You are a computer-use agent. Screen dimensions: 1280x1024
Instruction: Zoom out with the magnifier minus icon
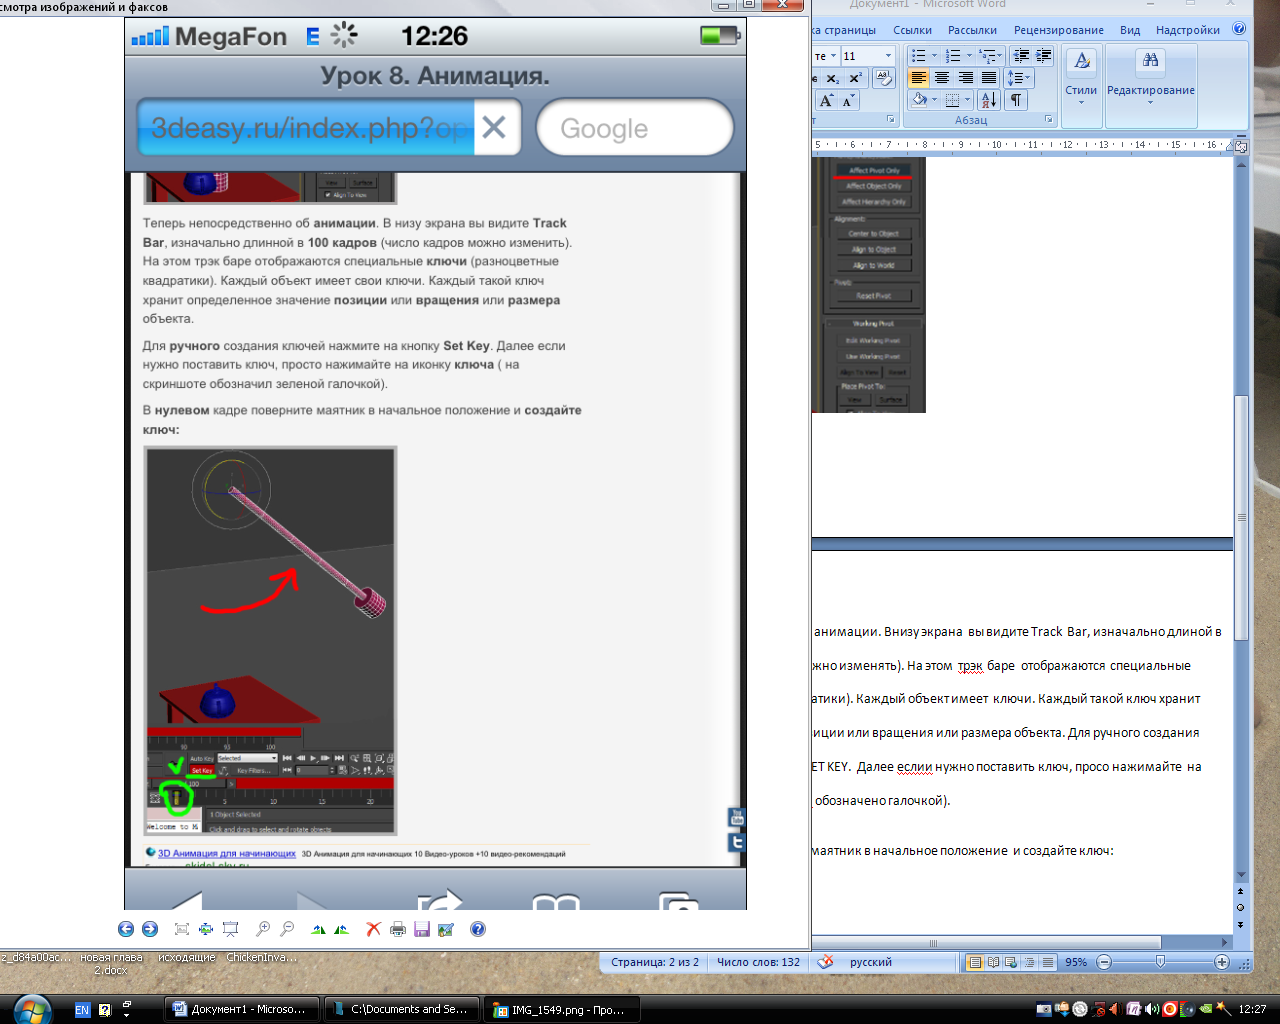tap(287, 929)
